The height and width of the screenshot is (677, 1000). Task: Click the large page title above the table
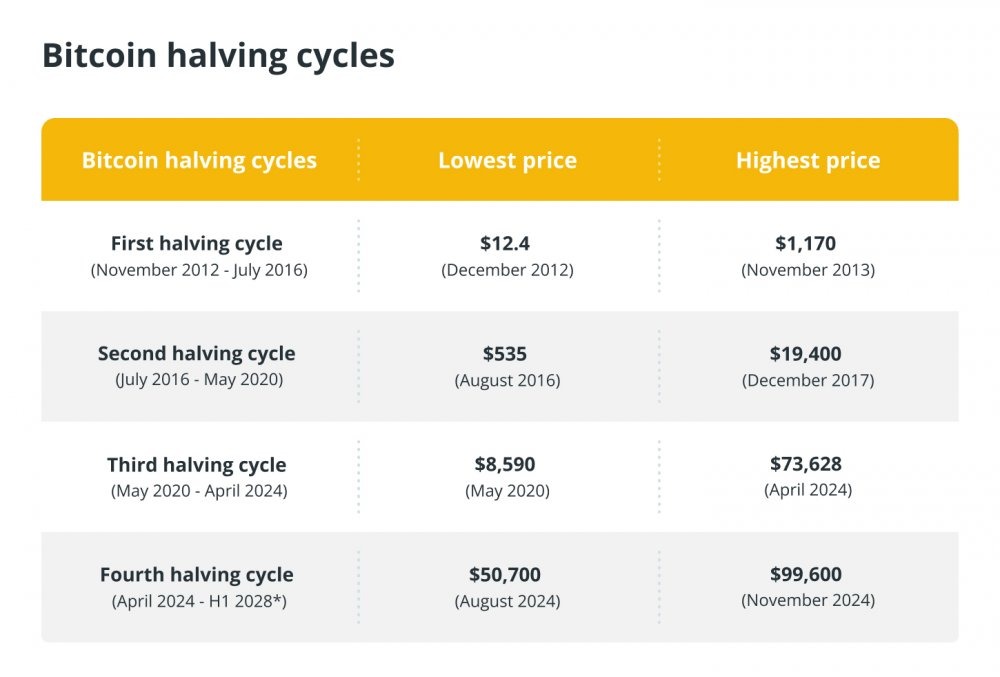pos(218,56)
